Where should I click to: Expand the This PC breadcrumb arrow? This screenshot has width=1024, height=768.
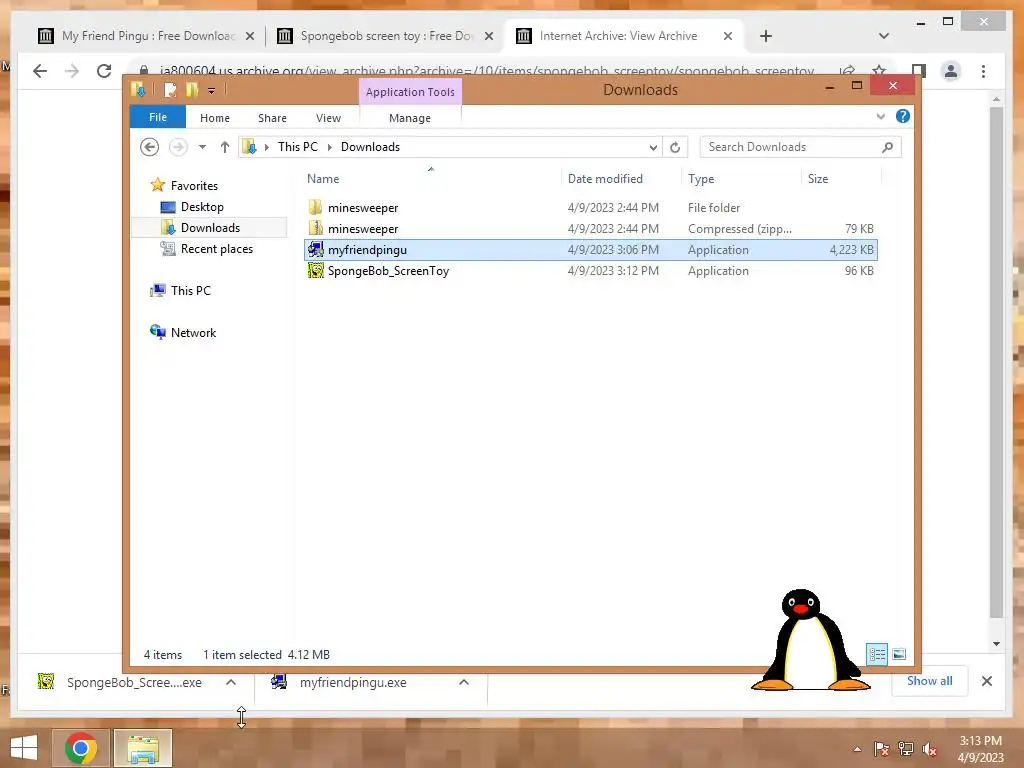click(330, 148)
